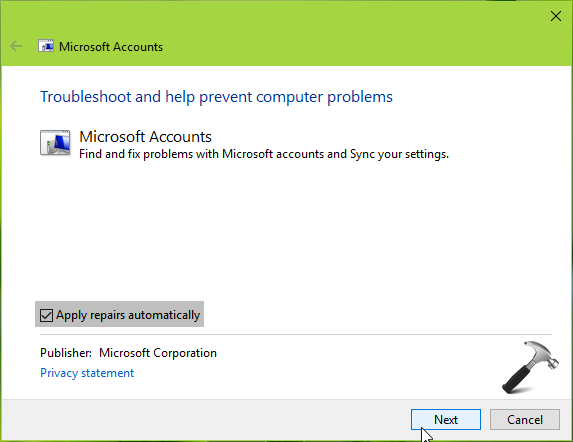Click the large Microsoft Accounts troubleshooter icon
Image resolution: width=573 pixels, height=442 pixels.
tap(55, 143)
